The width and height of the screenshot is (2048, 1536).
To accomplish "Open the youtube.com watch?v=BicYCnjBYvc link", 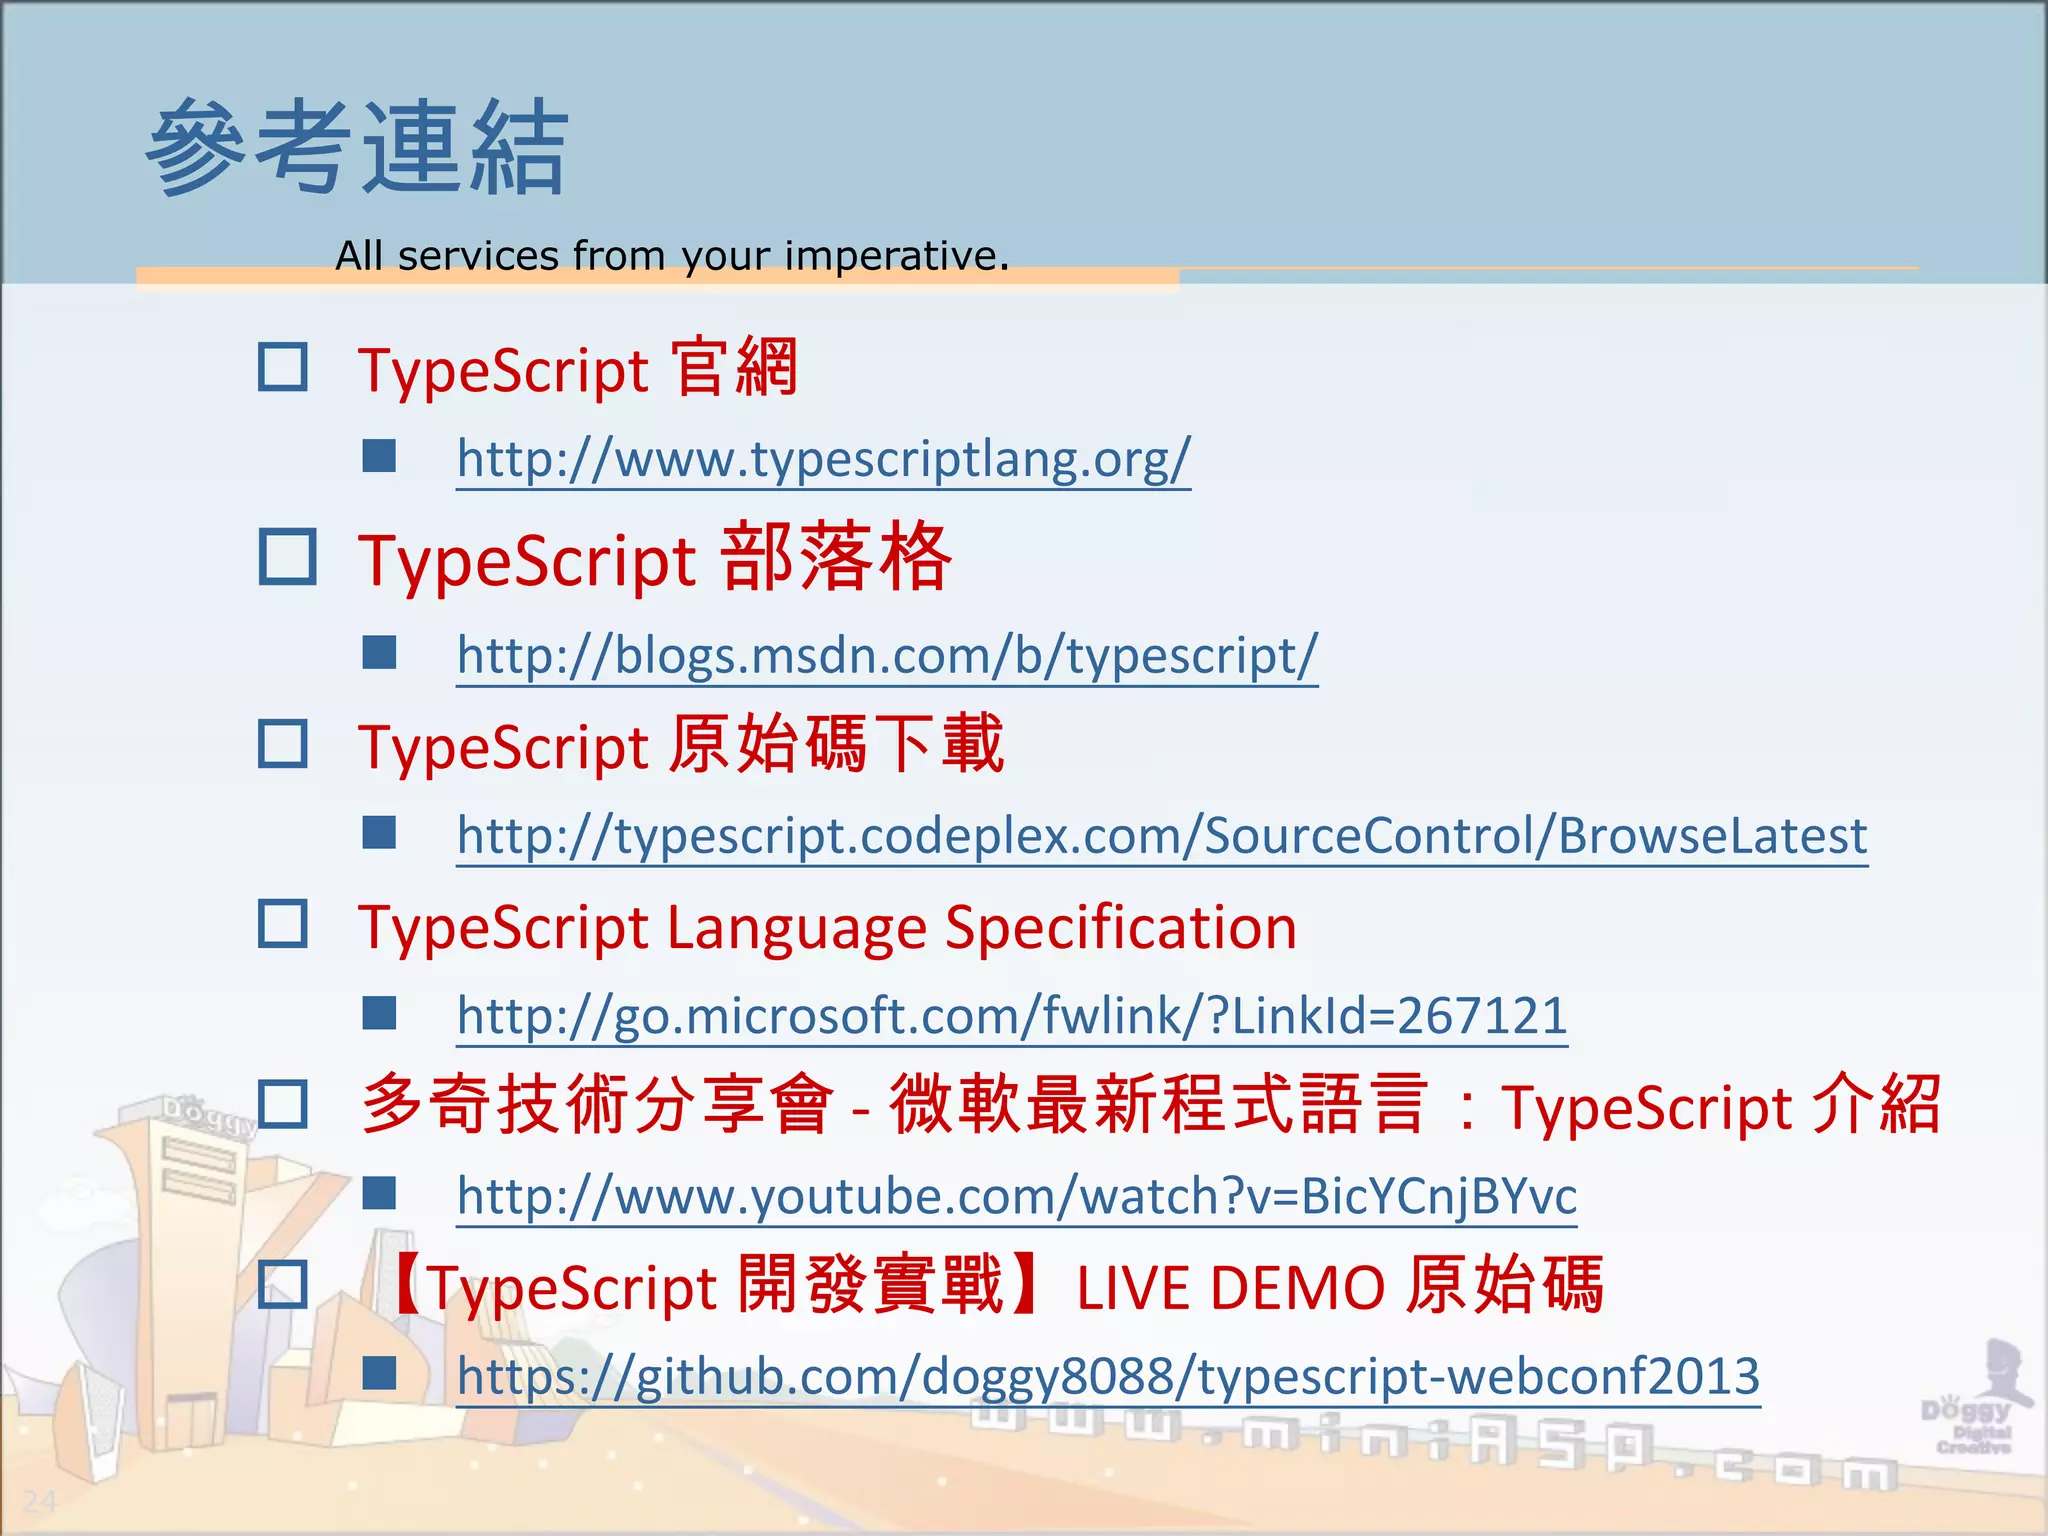I will click(1017, 1196).
